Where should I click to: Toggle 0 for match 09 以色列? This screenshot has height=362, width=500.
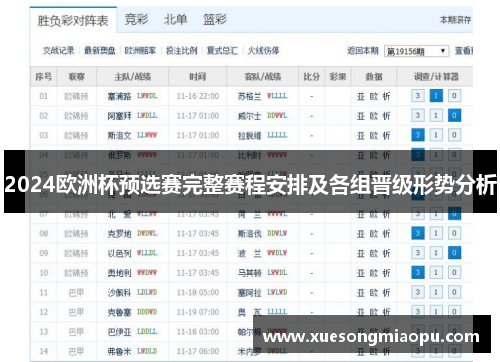pyautogui.click(x=454, y=253)
